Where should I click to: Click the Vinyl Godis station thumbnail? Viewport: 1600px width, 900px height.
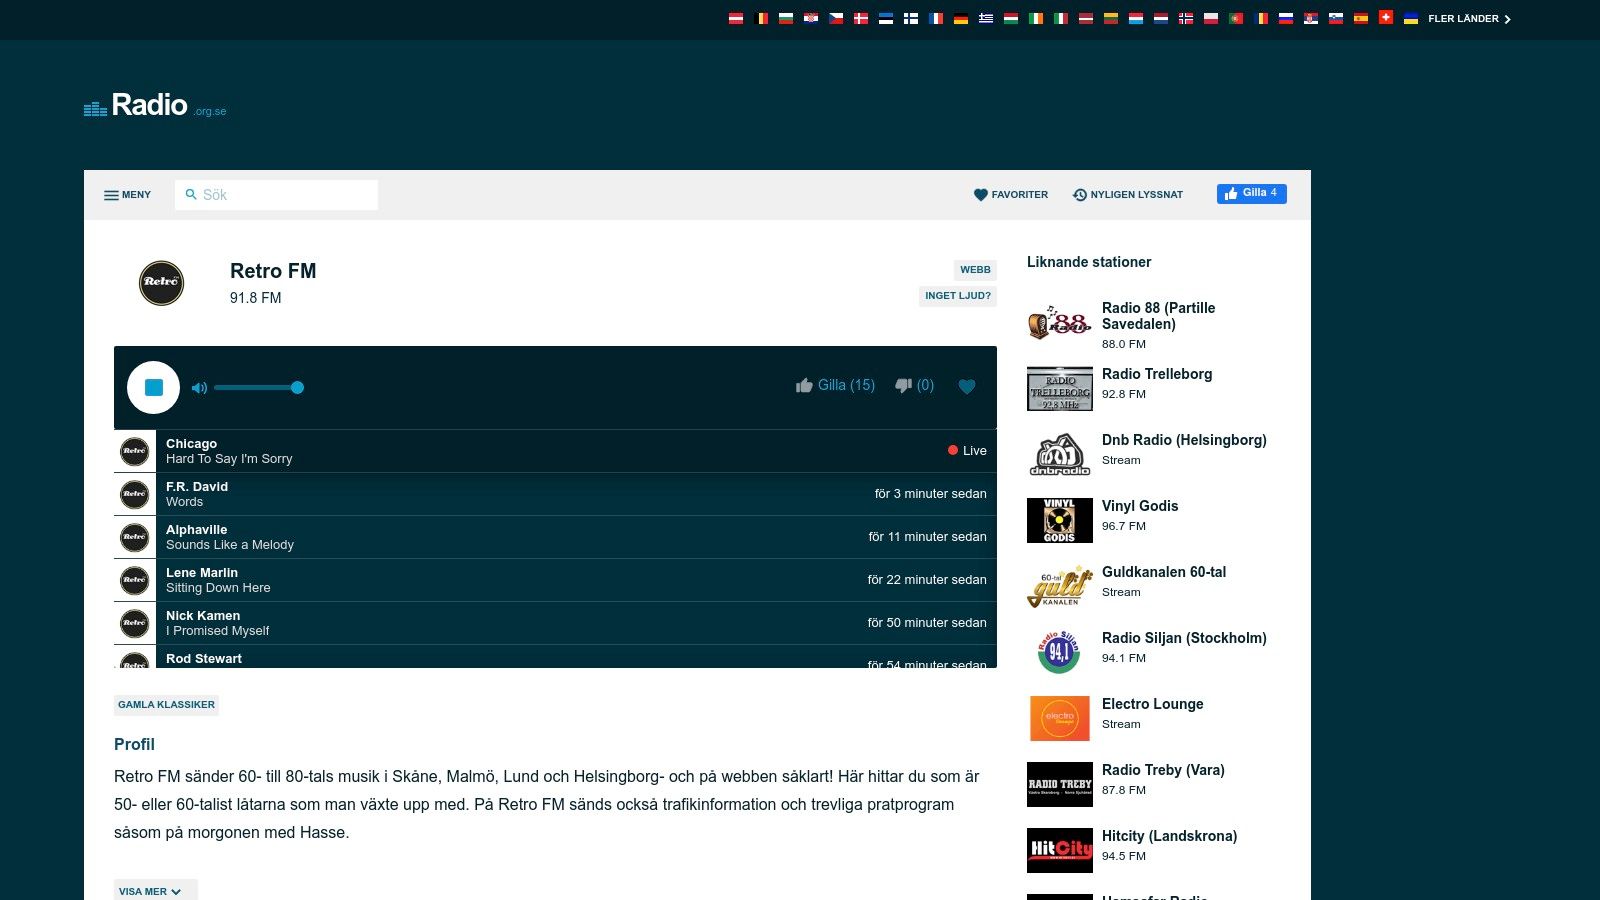pos(1060,520)
